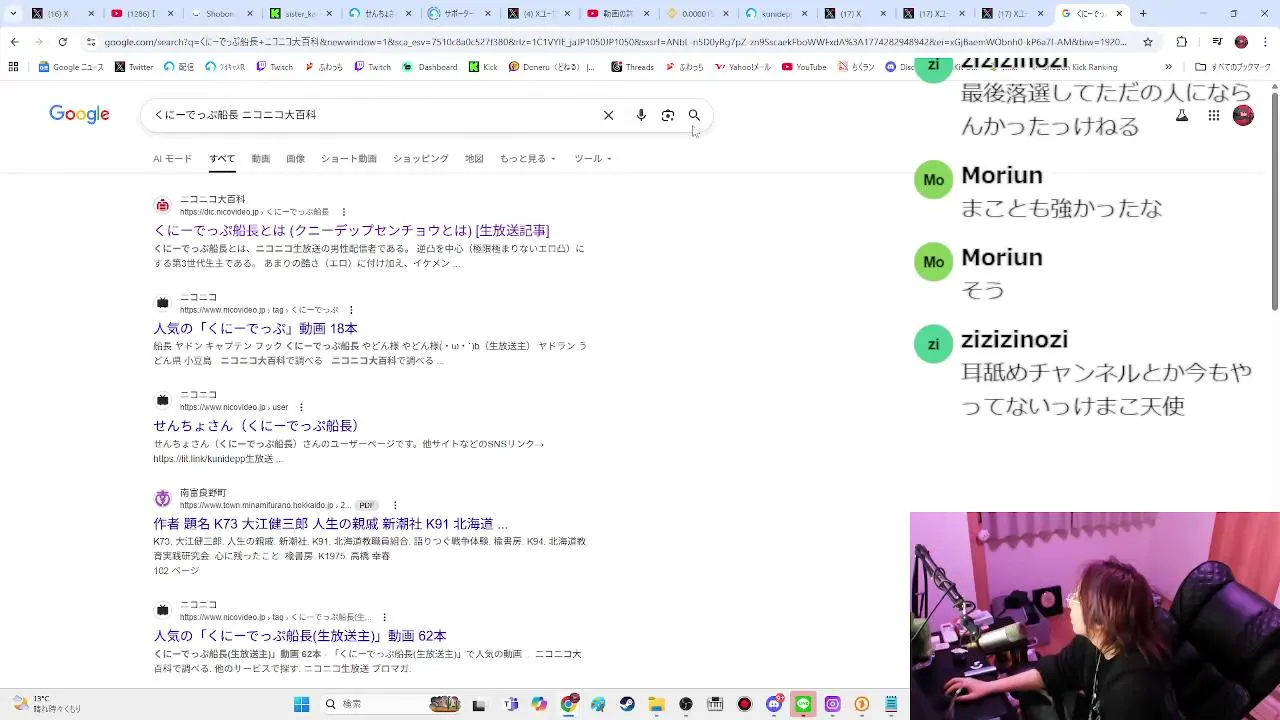The width and height of the screenshot is (1280, 720).
Task: Switch to the ショッピング tab
Action: [x=420, y=158]
